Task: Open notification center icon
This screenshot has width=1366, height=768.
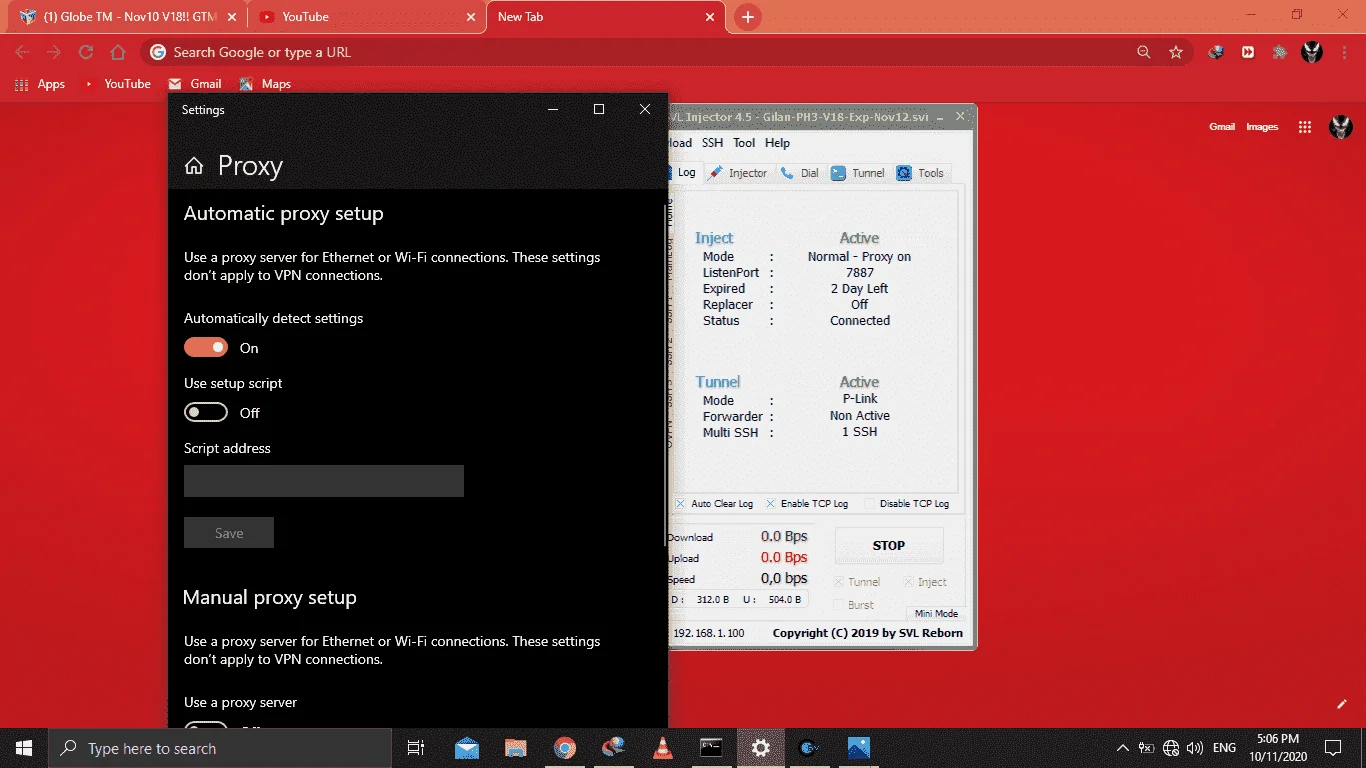Action: click(1333, 748)
